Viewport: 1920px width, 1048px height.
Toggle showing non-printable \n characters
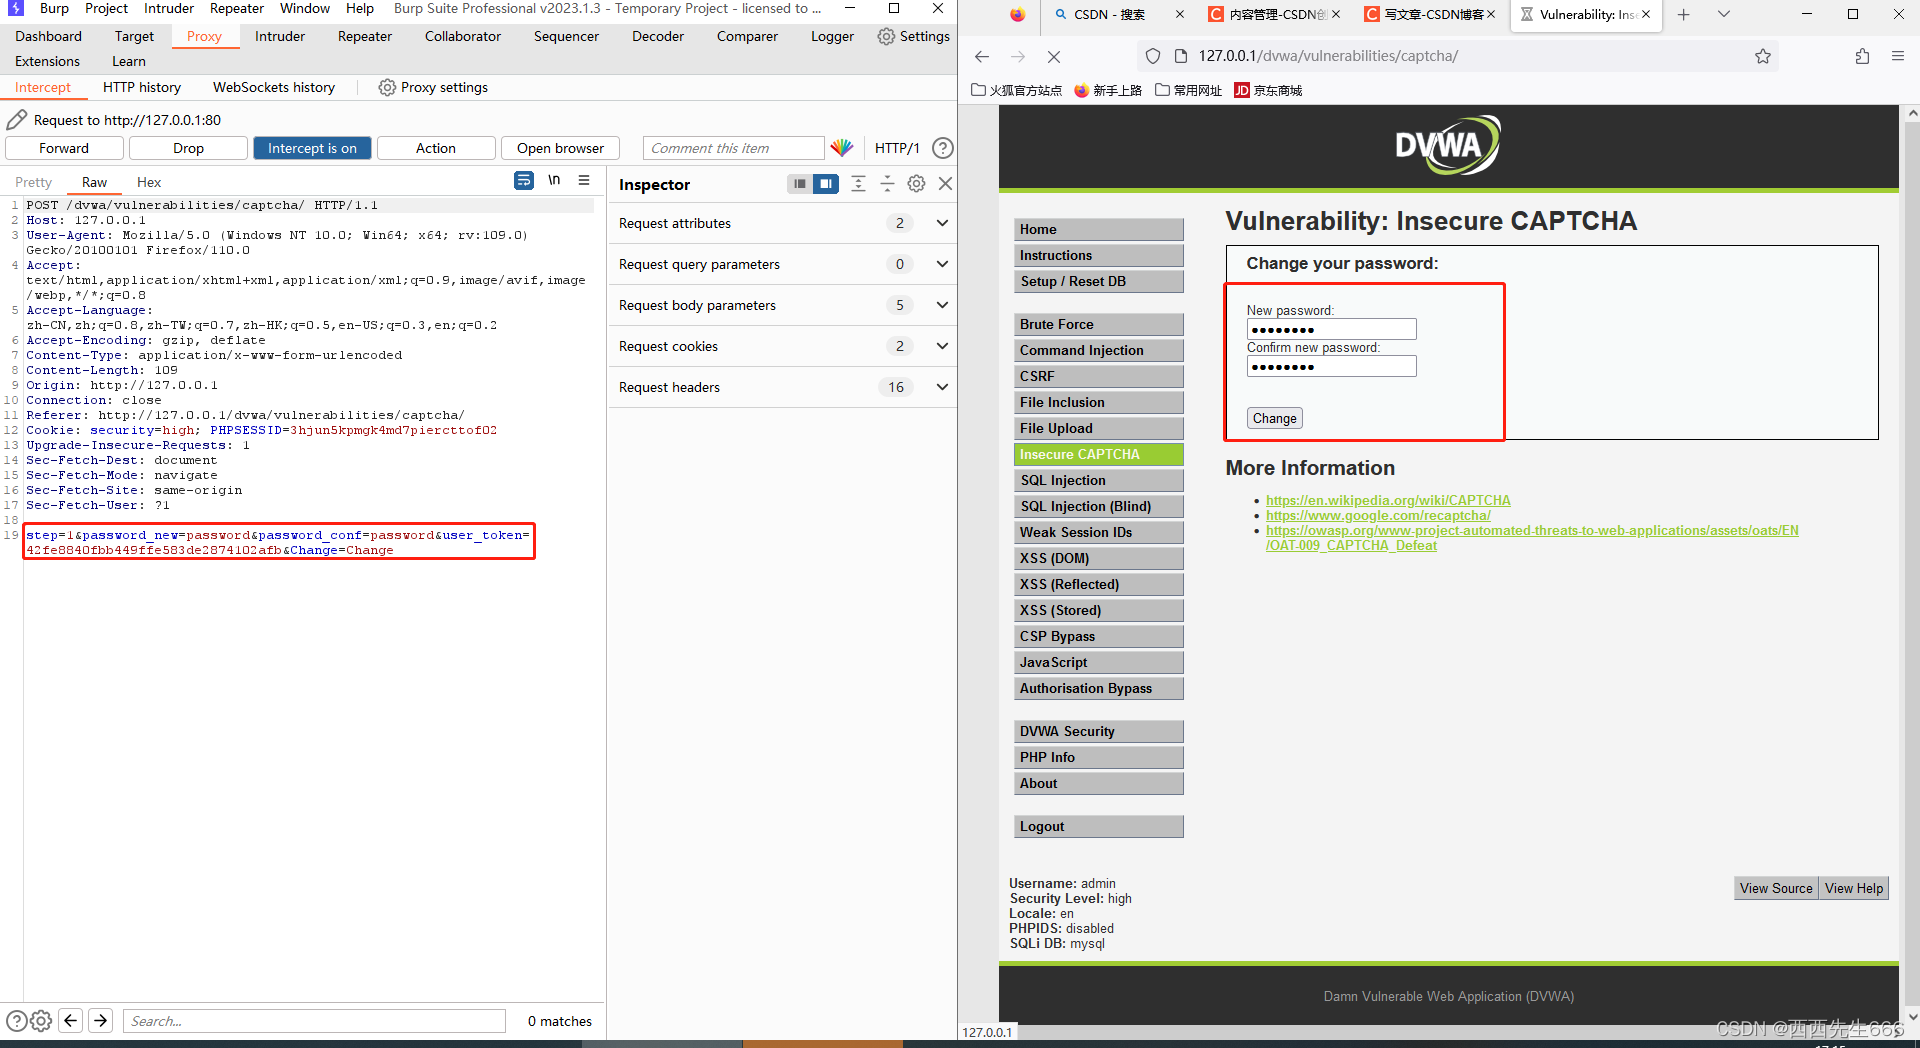554,181
